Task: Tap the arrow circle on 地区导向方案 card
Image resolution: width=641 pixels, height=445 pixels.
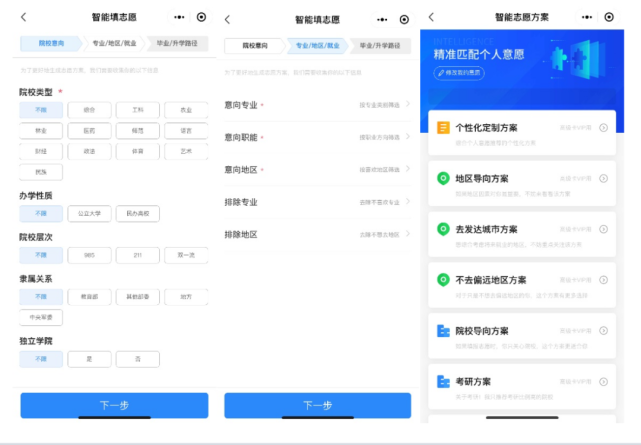Action: pos(603,179)
